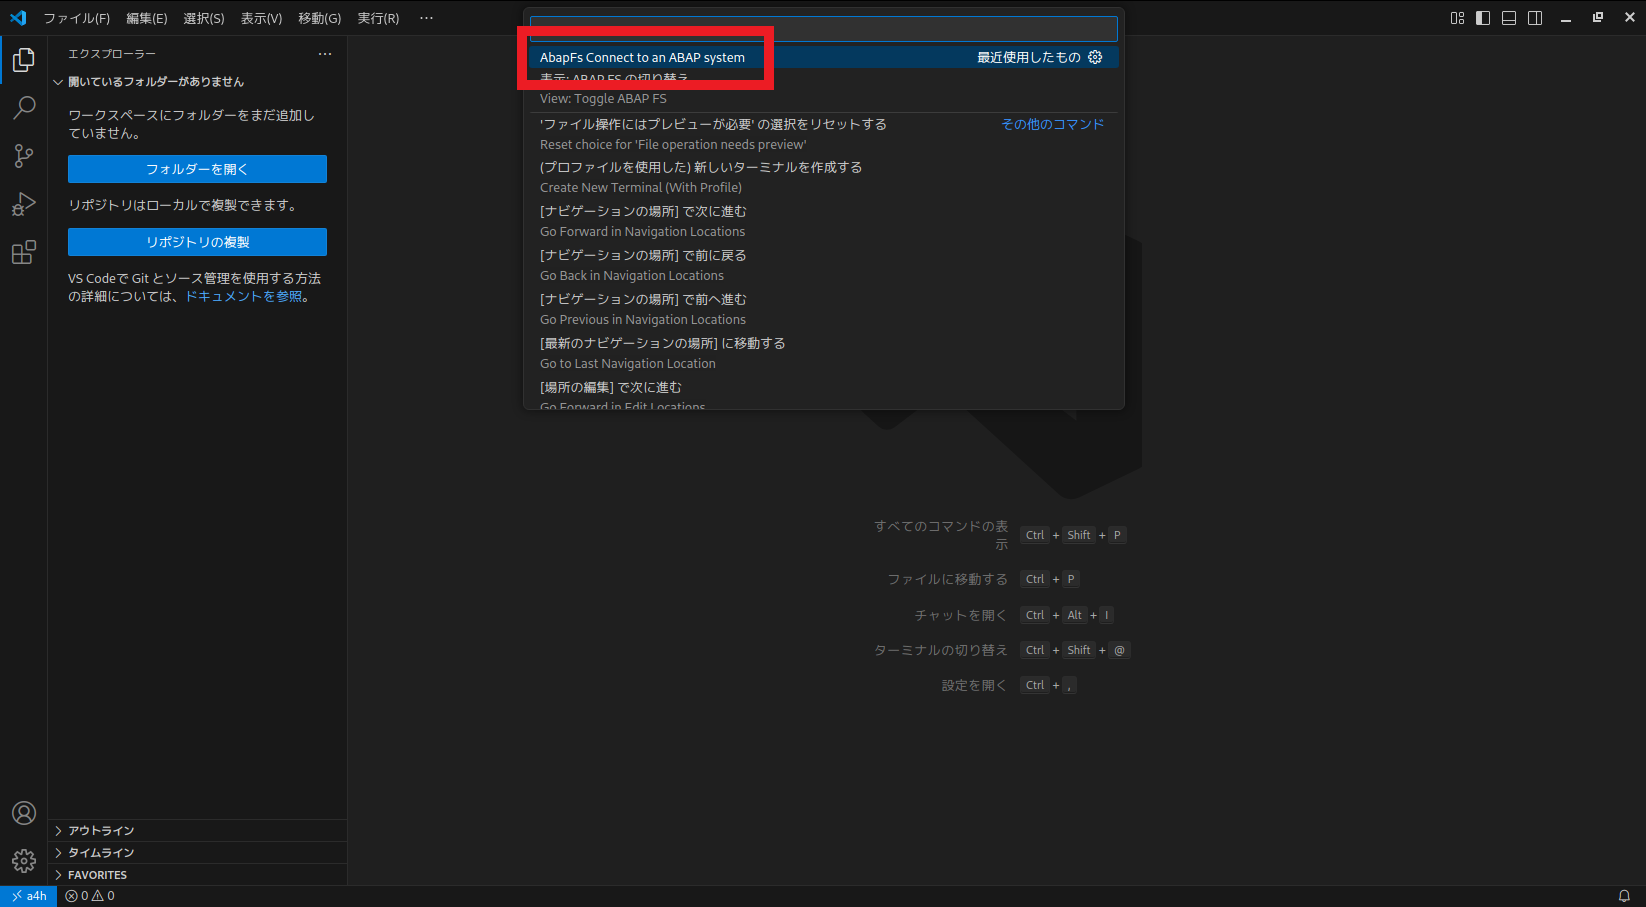Image resolution: width=1646 pixels, height=907 pixels.
Task: Select the Run and Debug icon
Action: click(24, 204)
